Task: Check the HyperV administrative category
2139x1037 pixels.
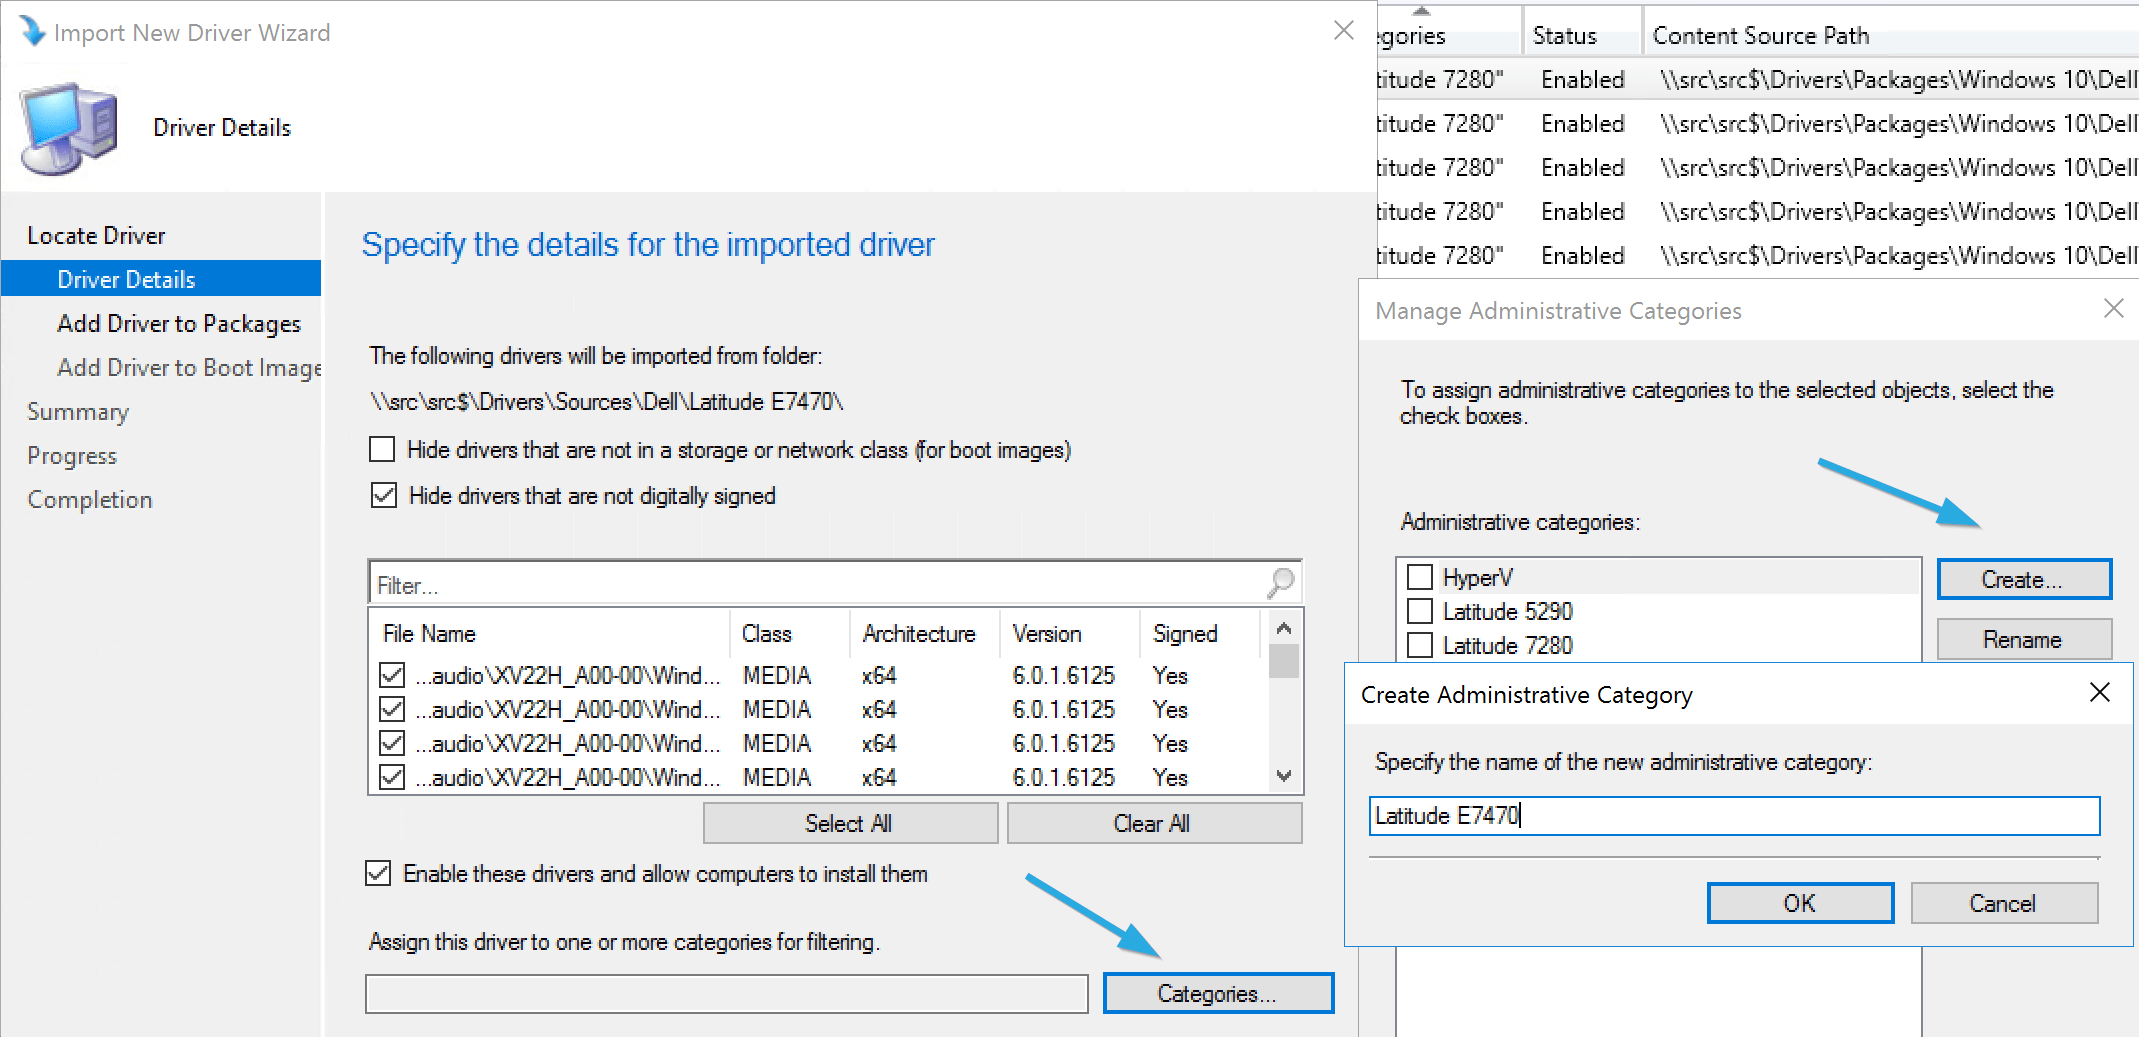Action: 1419,576
